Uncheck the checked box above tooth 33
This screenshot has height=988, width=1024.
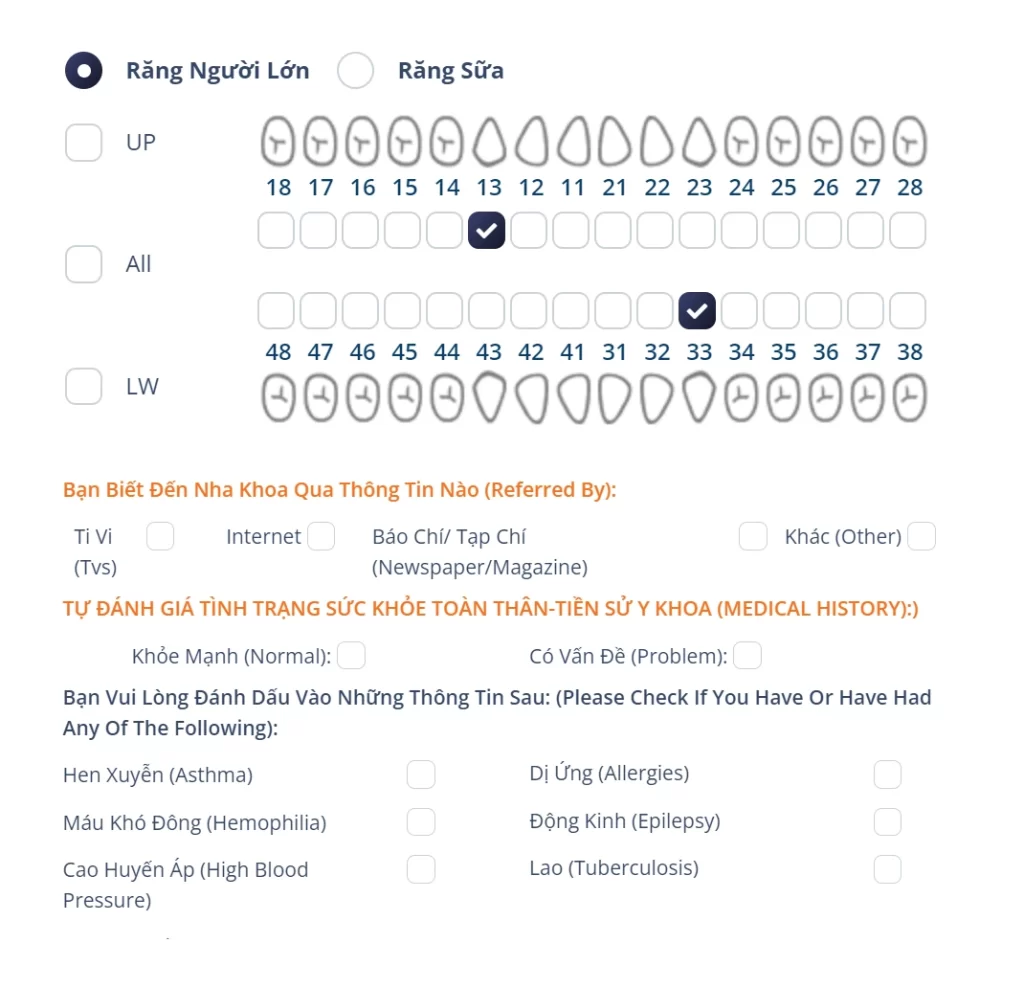coord(697,311)
